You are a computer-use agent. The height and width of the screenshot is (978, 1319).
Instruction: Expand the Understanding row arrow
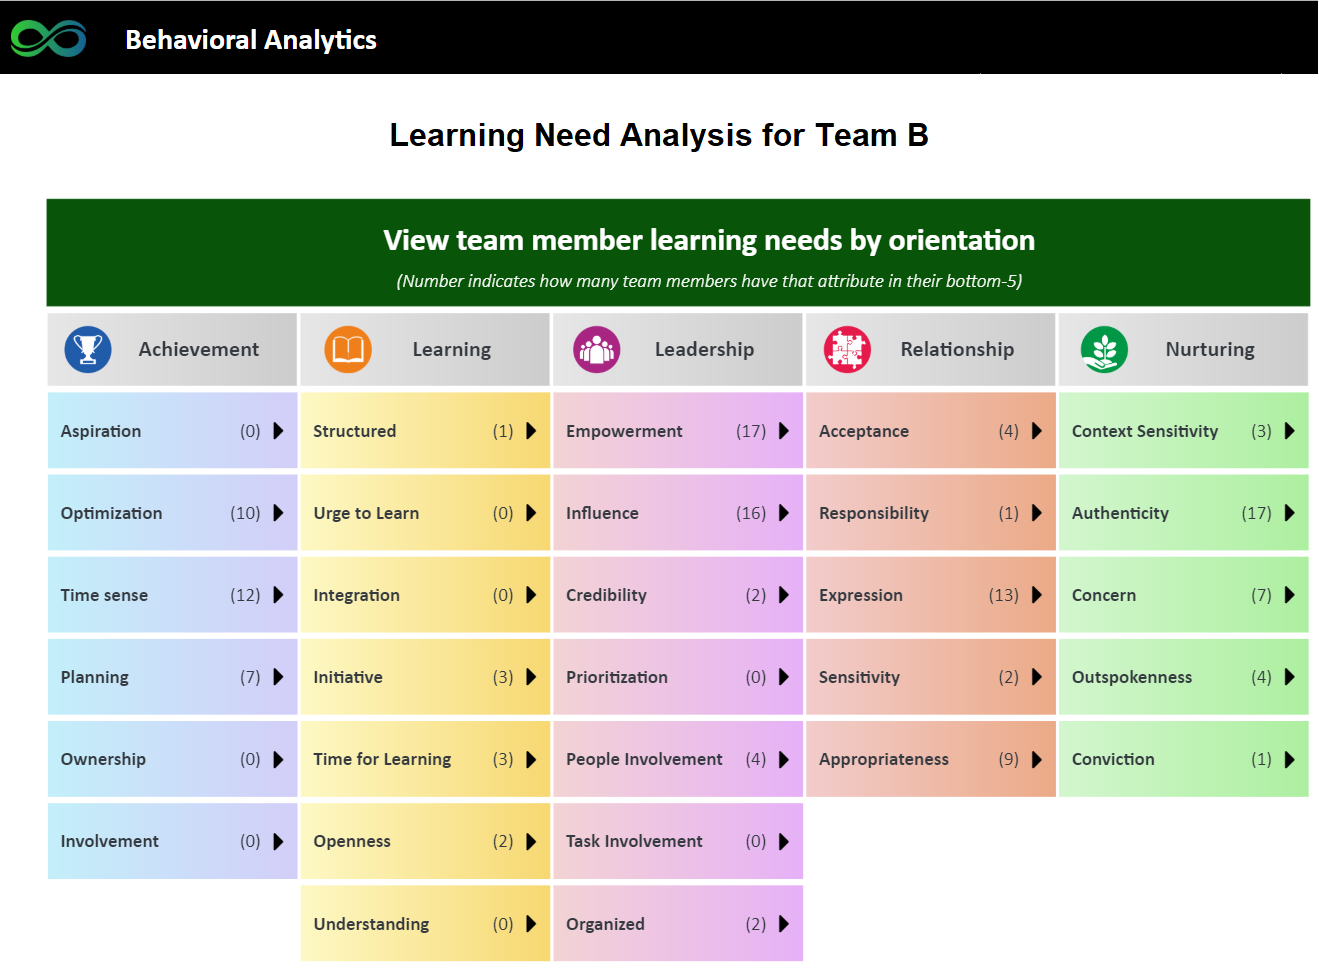(531, 924)
